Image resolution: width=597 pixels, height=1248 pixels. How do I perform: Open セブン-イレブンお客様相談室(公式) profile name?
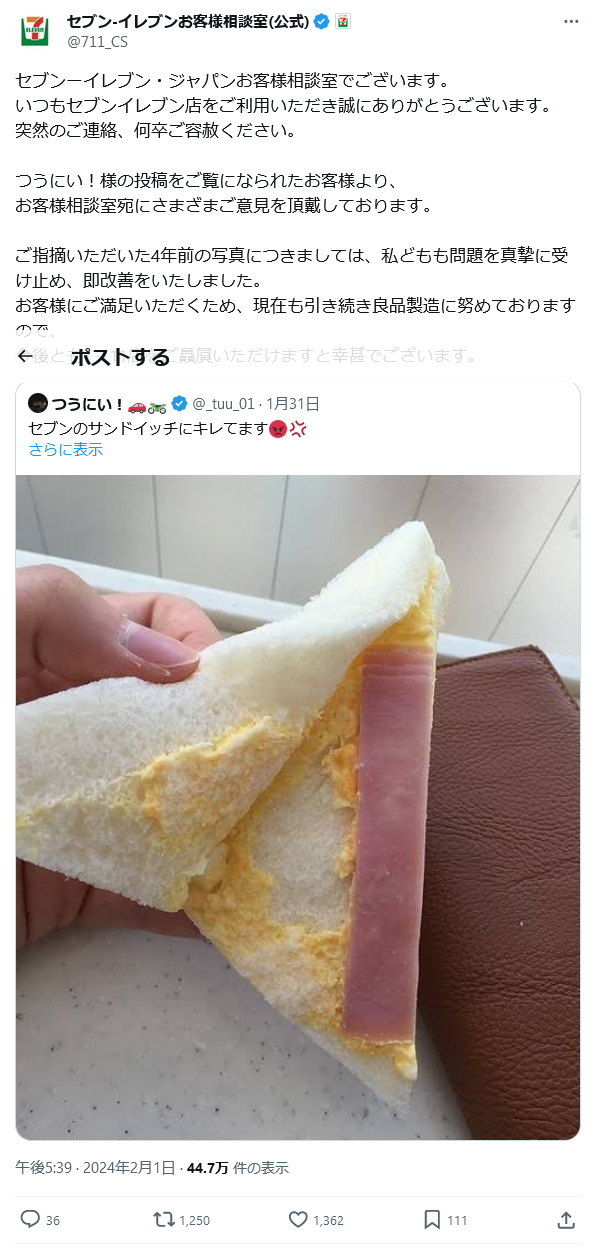point(188,21)
